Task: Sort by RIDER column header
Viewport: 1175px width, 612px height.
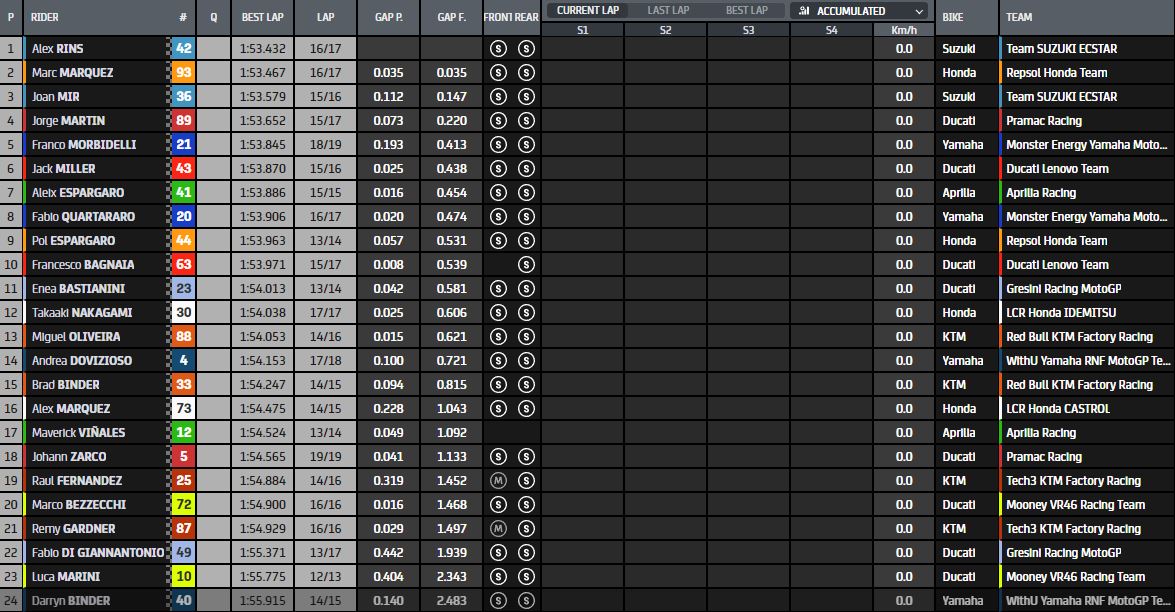Action: pyautogui.click(x=45, y=17)
